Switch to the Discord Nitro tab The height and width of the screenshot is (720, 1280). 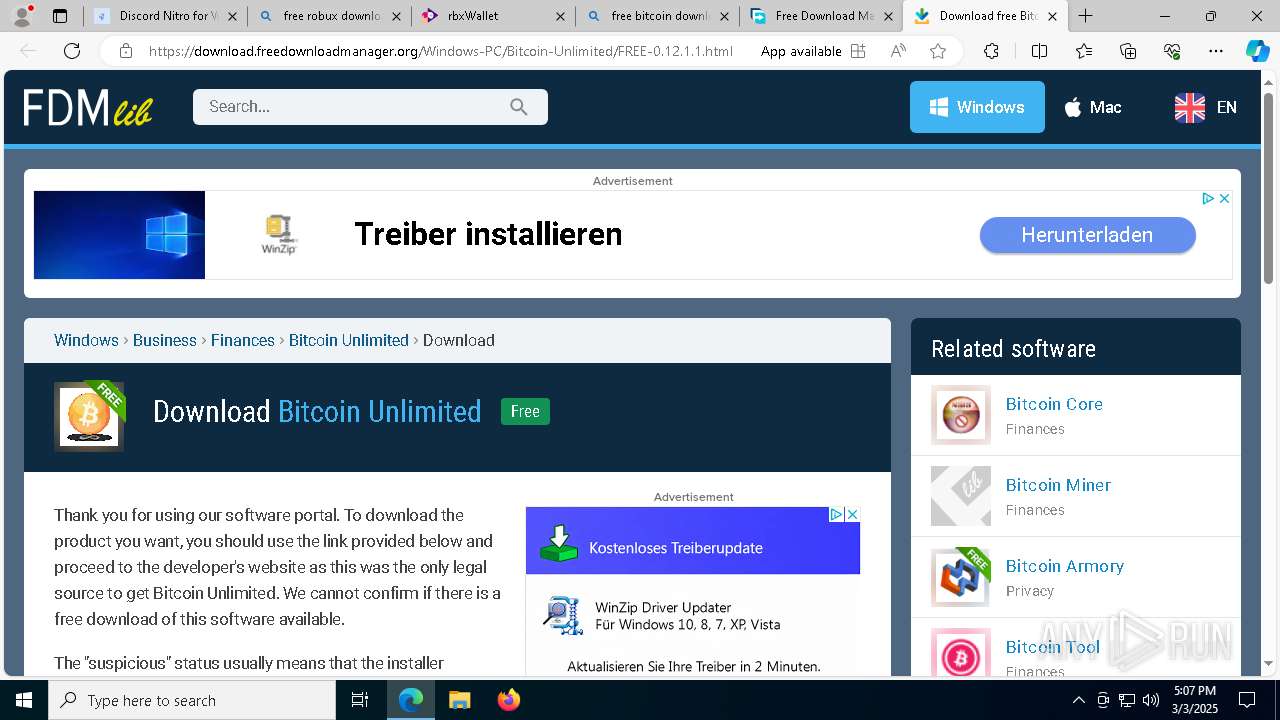pos(165,16)
